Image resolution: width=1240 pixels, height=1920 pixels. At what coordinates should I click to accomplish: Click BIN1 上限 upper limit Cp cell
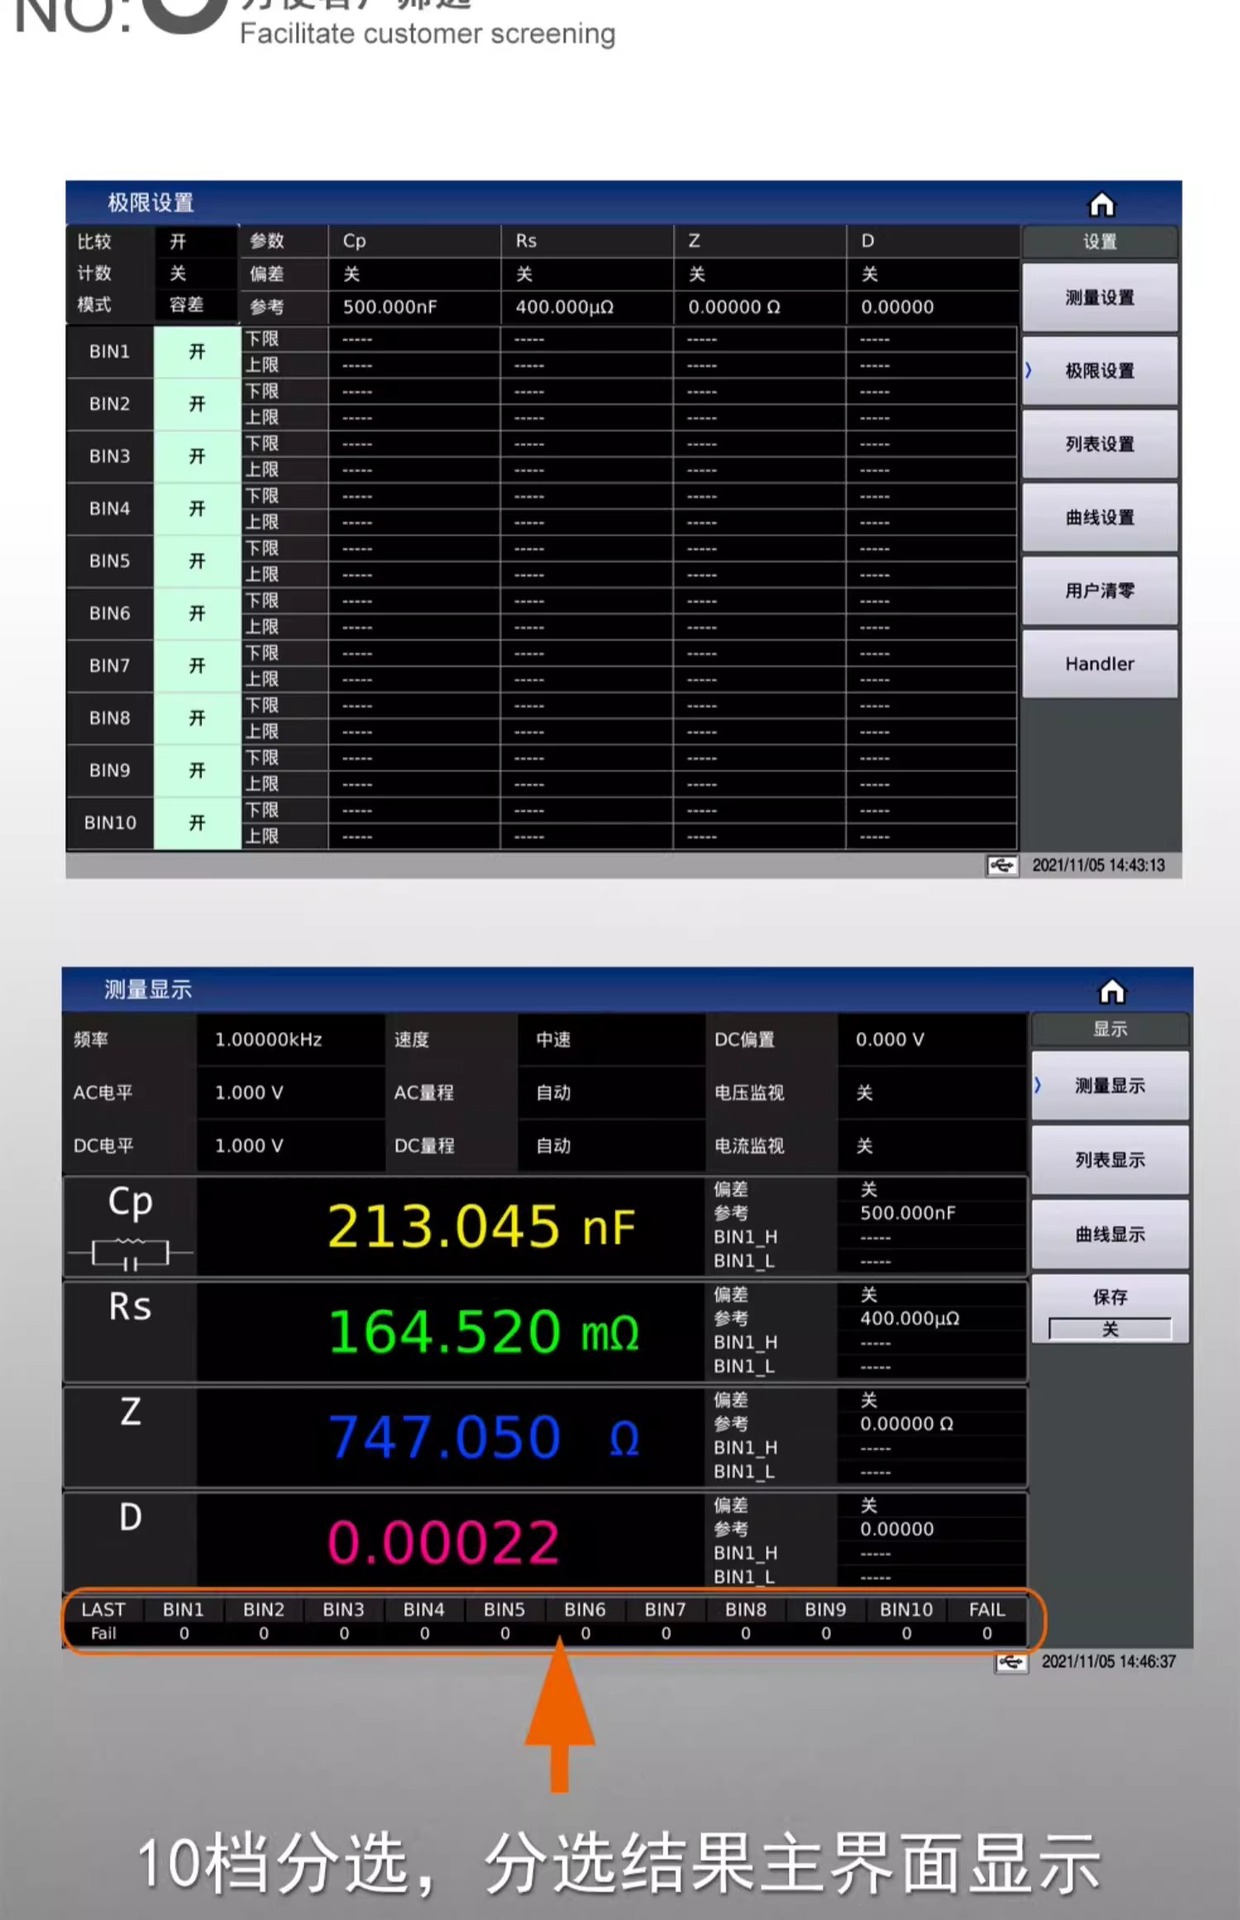(x=414, y=366)
